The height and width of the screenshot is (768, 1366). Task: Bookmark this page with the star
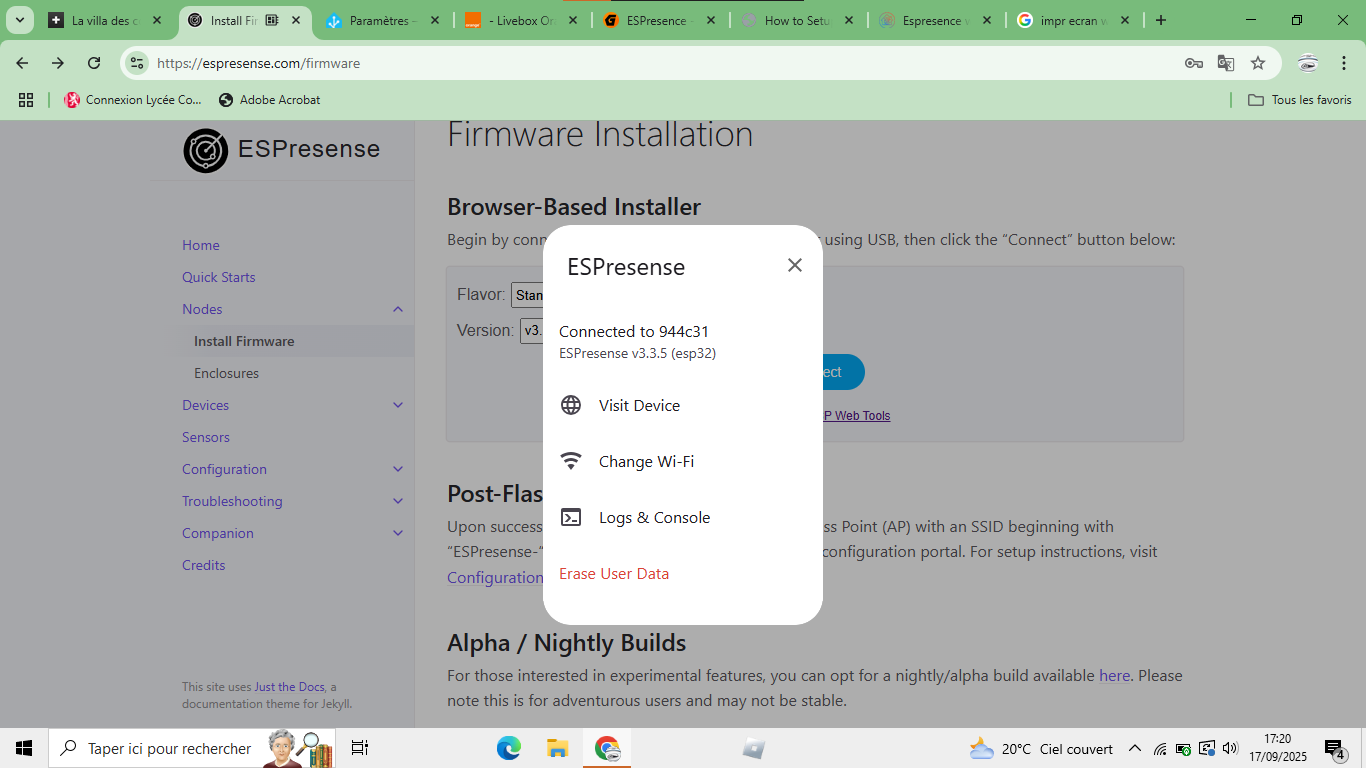pos(1258,63)
